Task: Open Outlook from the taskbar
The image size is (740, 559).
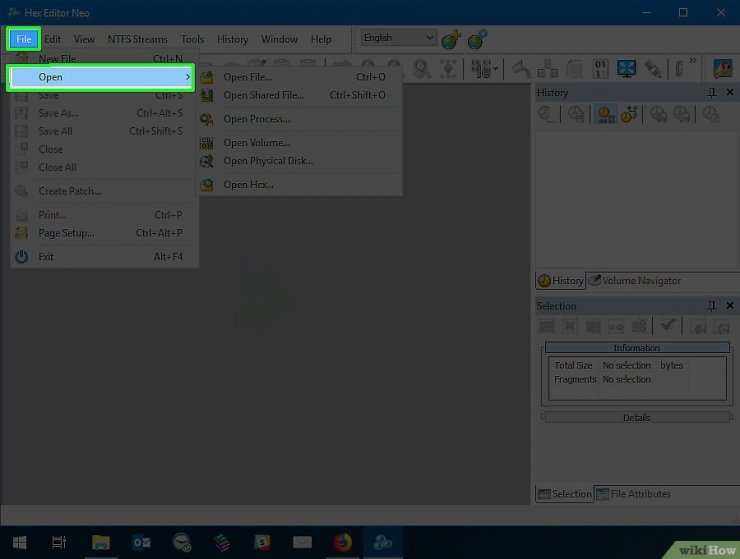Action: (141, 542)
